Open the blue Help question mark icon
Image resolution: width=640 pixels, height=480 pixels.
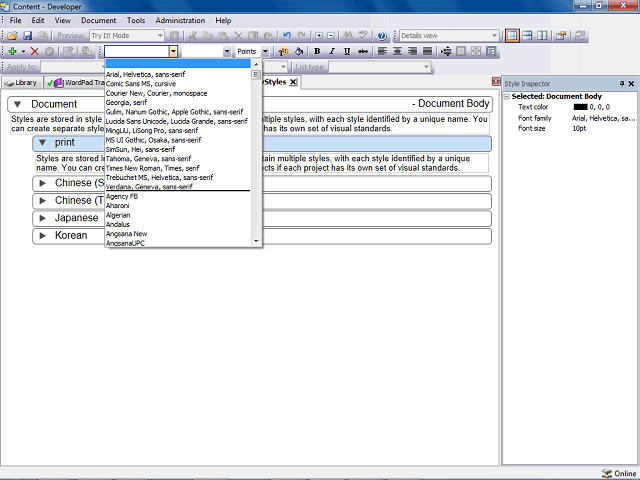pyautogui.click(x=382, y=36)
